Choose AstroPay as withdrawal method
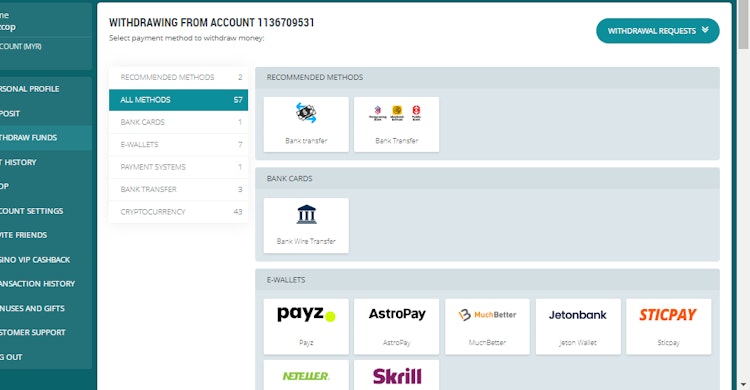Image resolution: width=750 pixels, height=390 pixels. click(397, 326)
